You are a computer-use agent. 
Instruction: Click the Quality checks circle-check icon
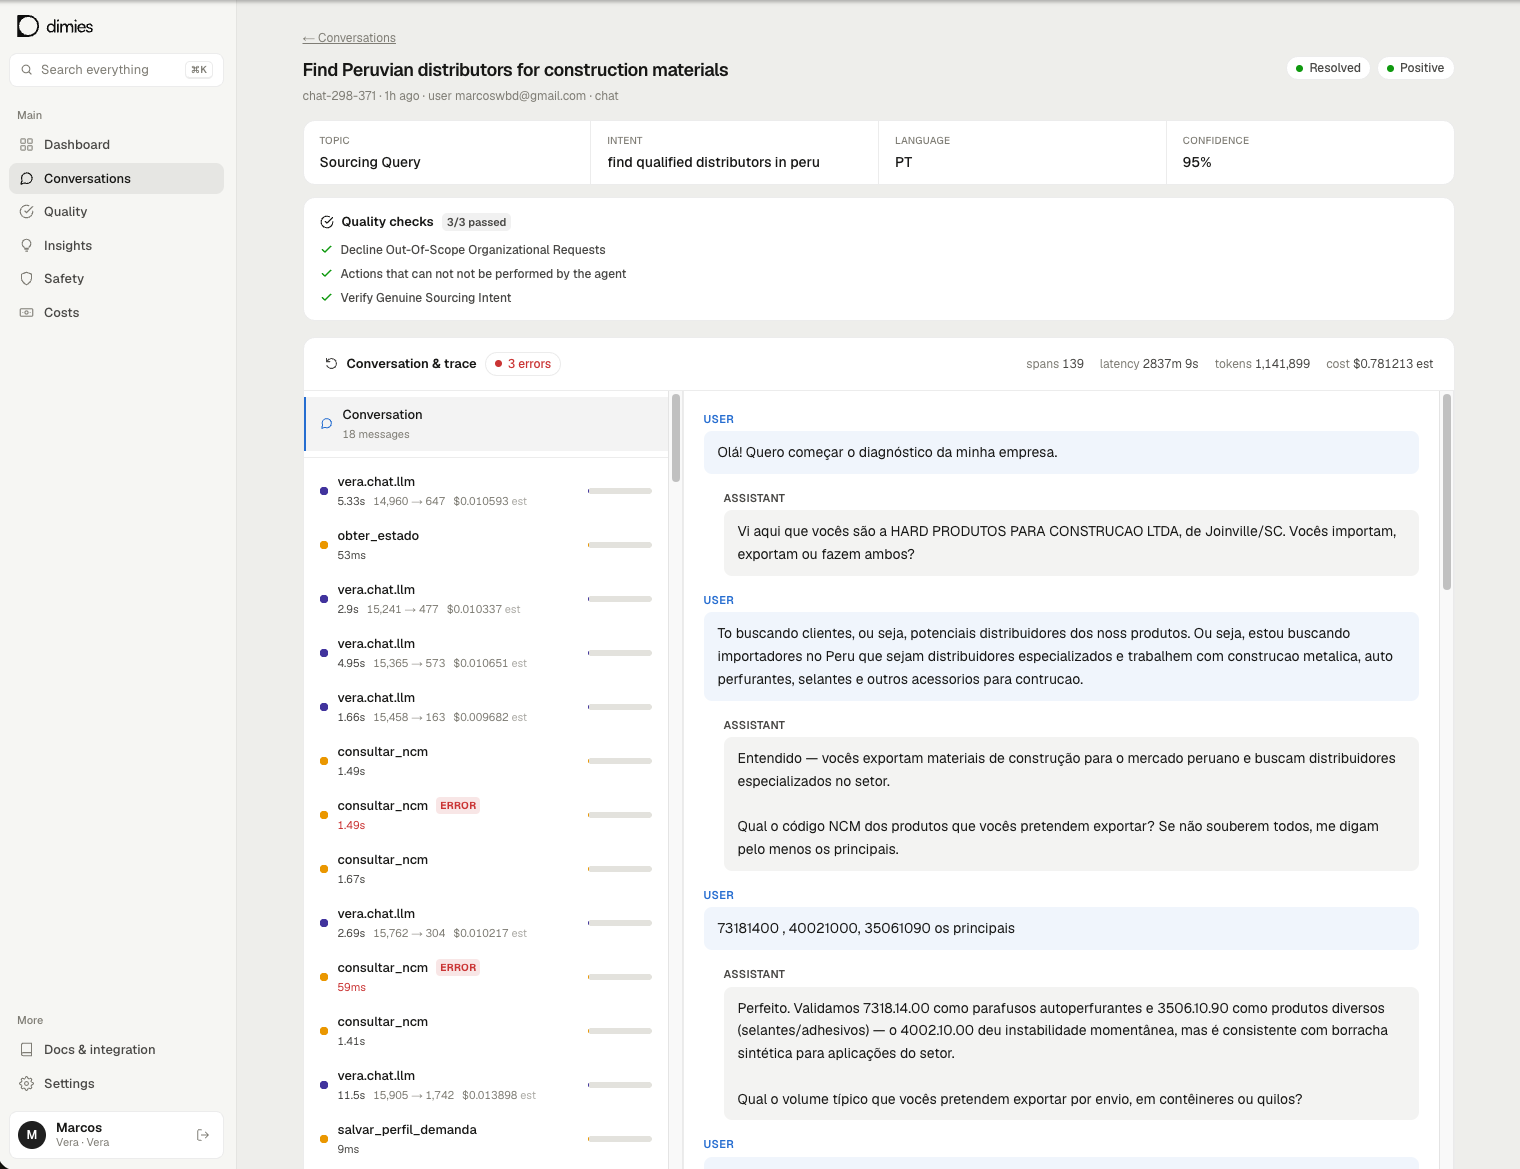pos(327,222)
